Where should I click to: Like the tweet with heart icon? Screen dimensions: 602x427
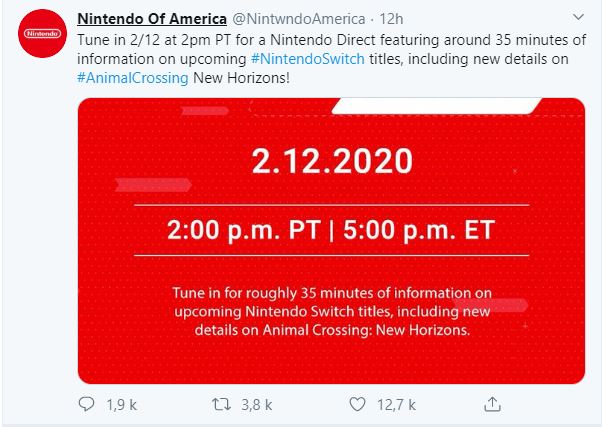tap(357, 404)
